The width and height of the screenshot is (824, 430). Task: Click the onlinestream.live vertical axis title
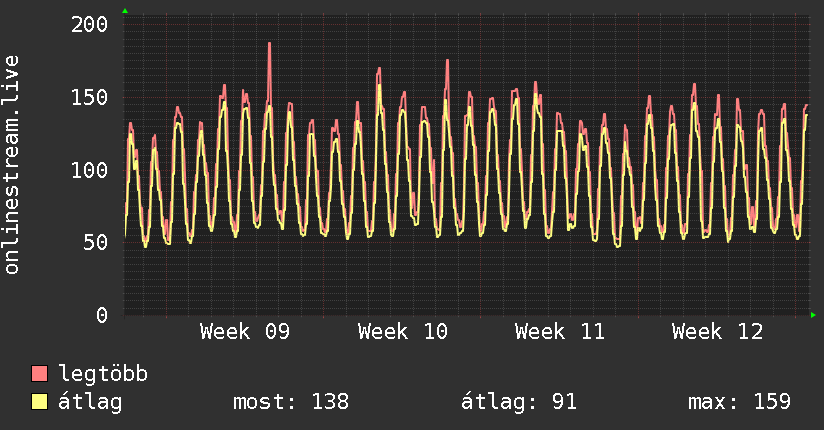12,165
